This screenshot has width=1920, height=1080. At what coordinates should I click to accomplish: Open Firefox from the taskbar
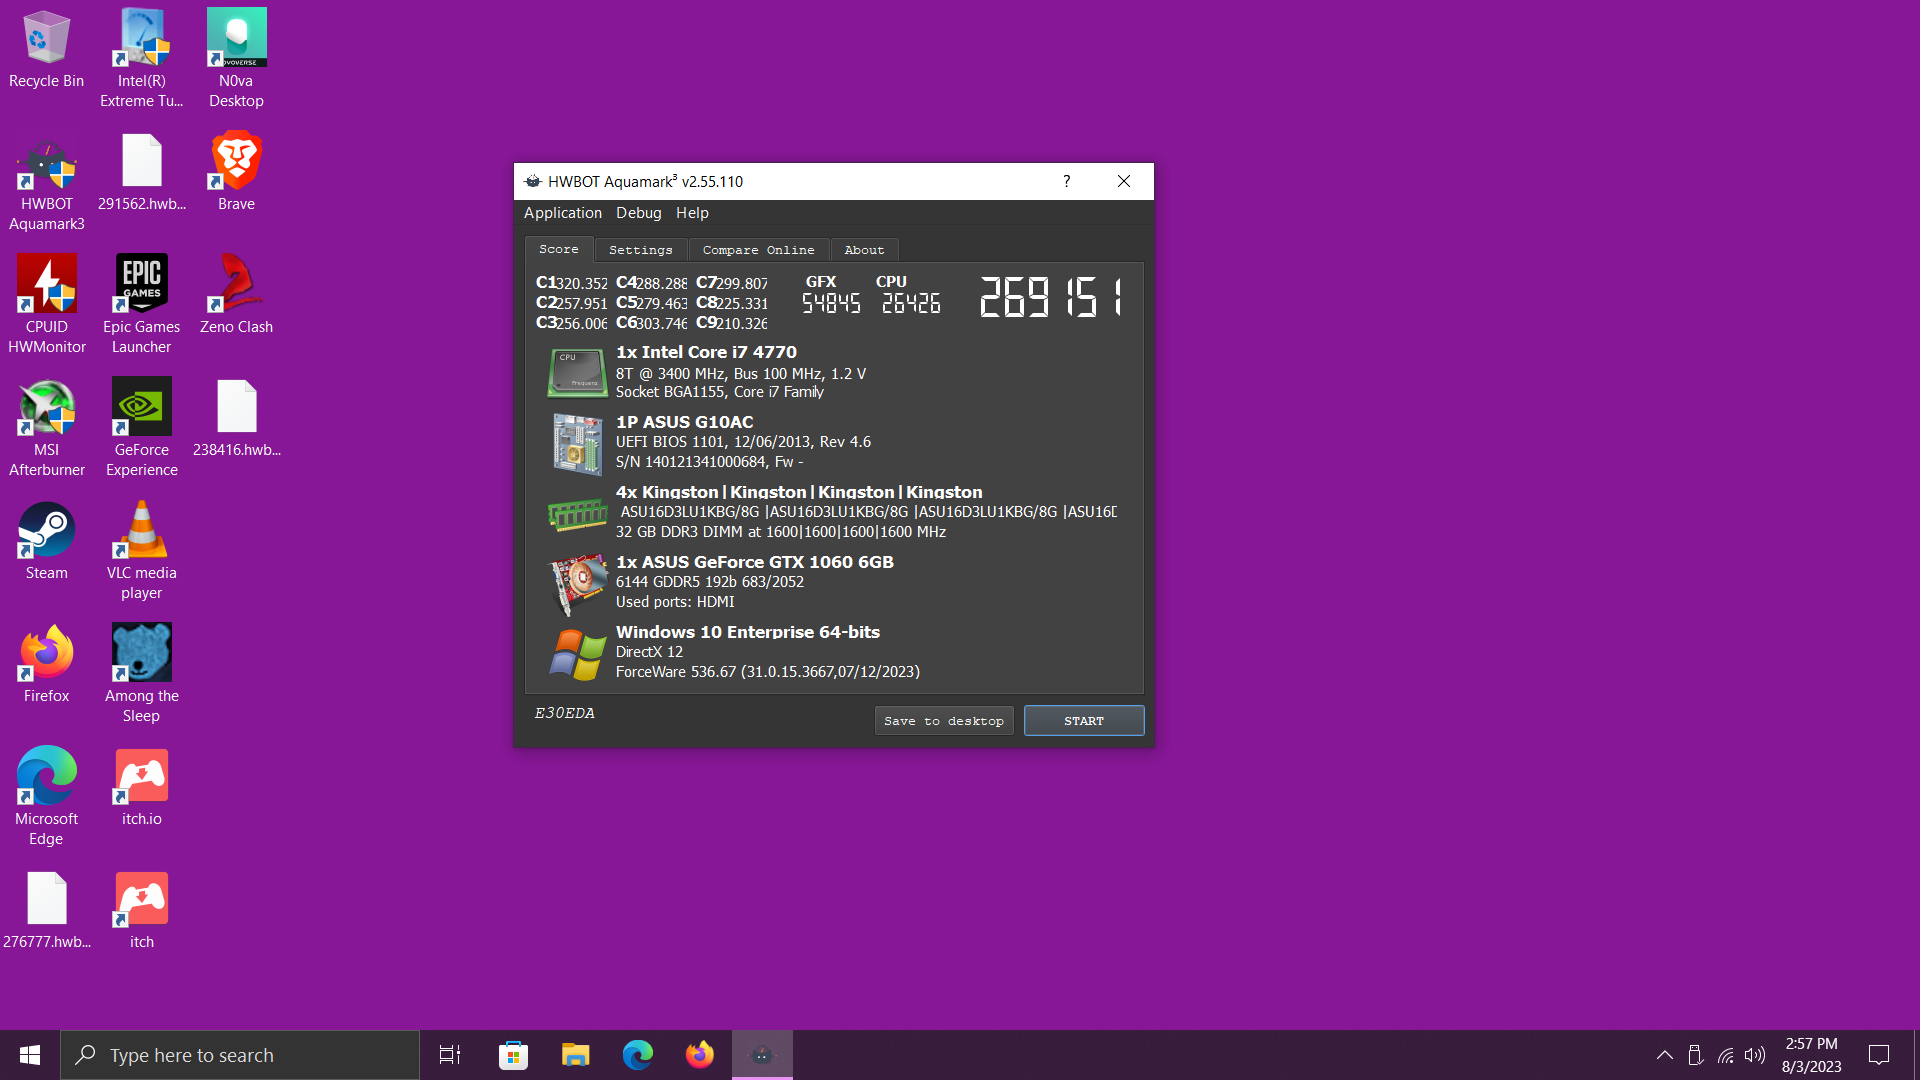[699, 1055]
